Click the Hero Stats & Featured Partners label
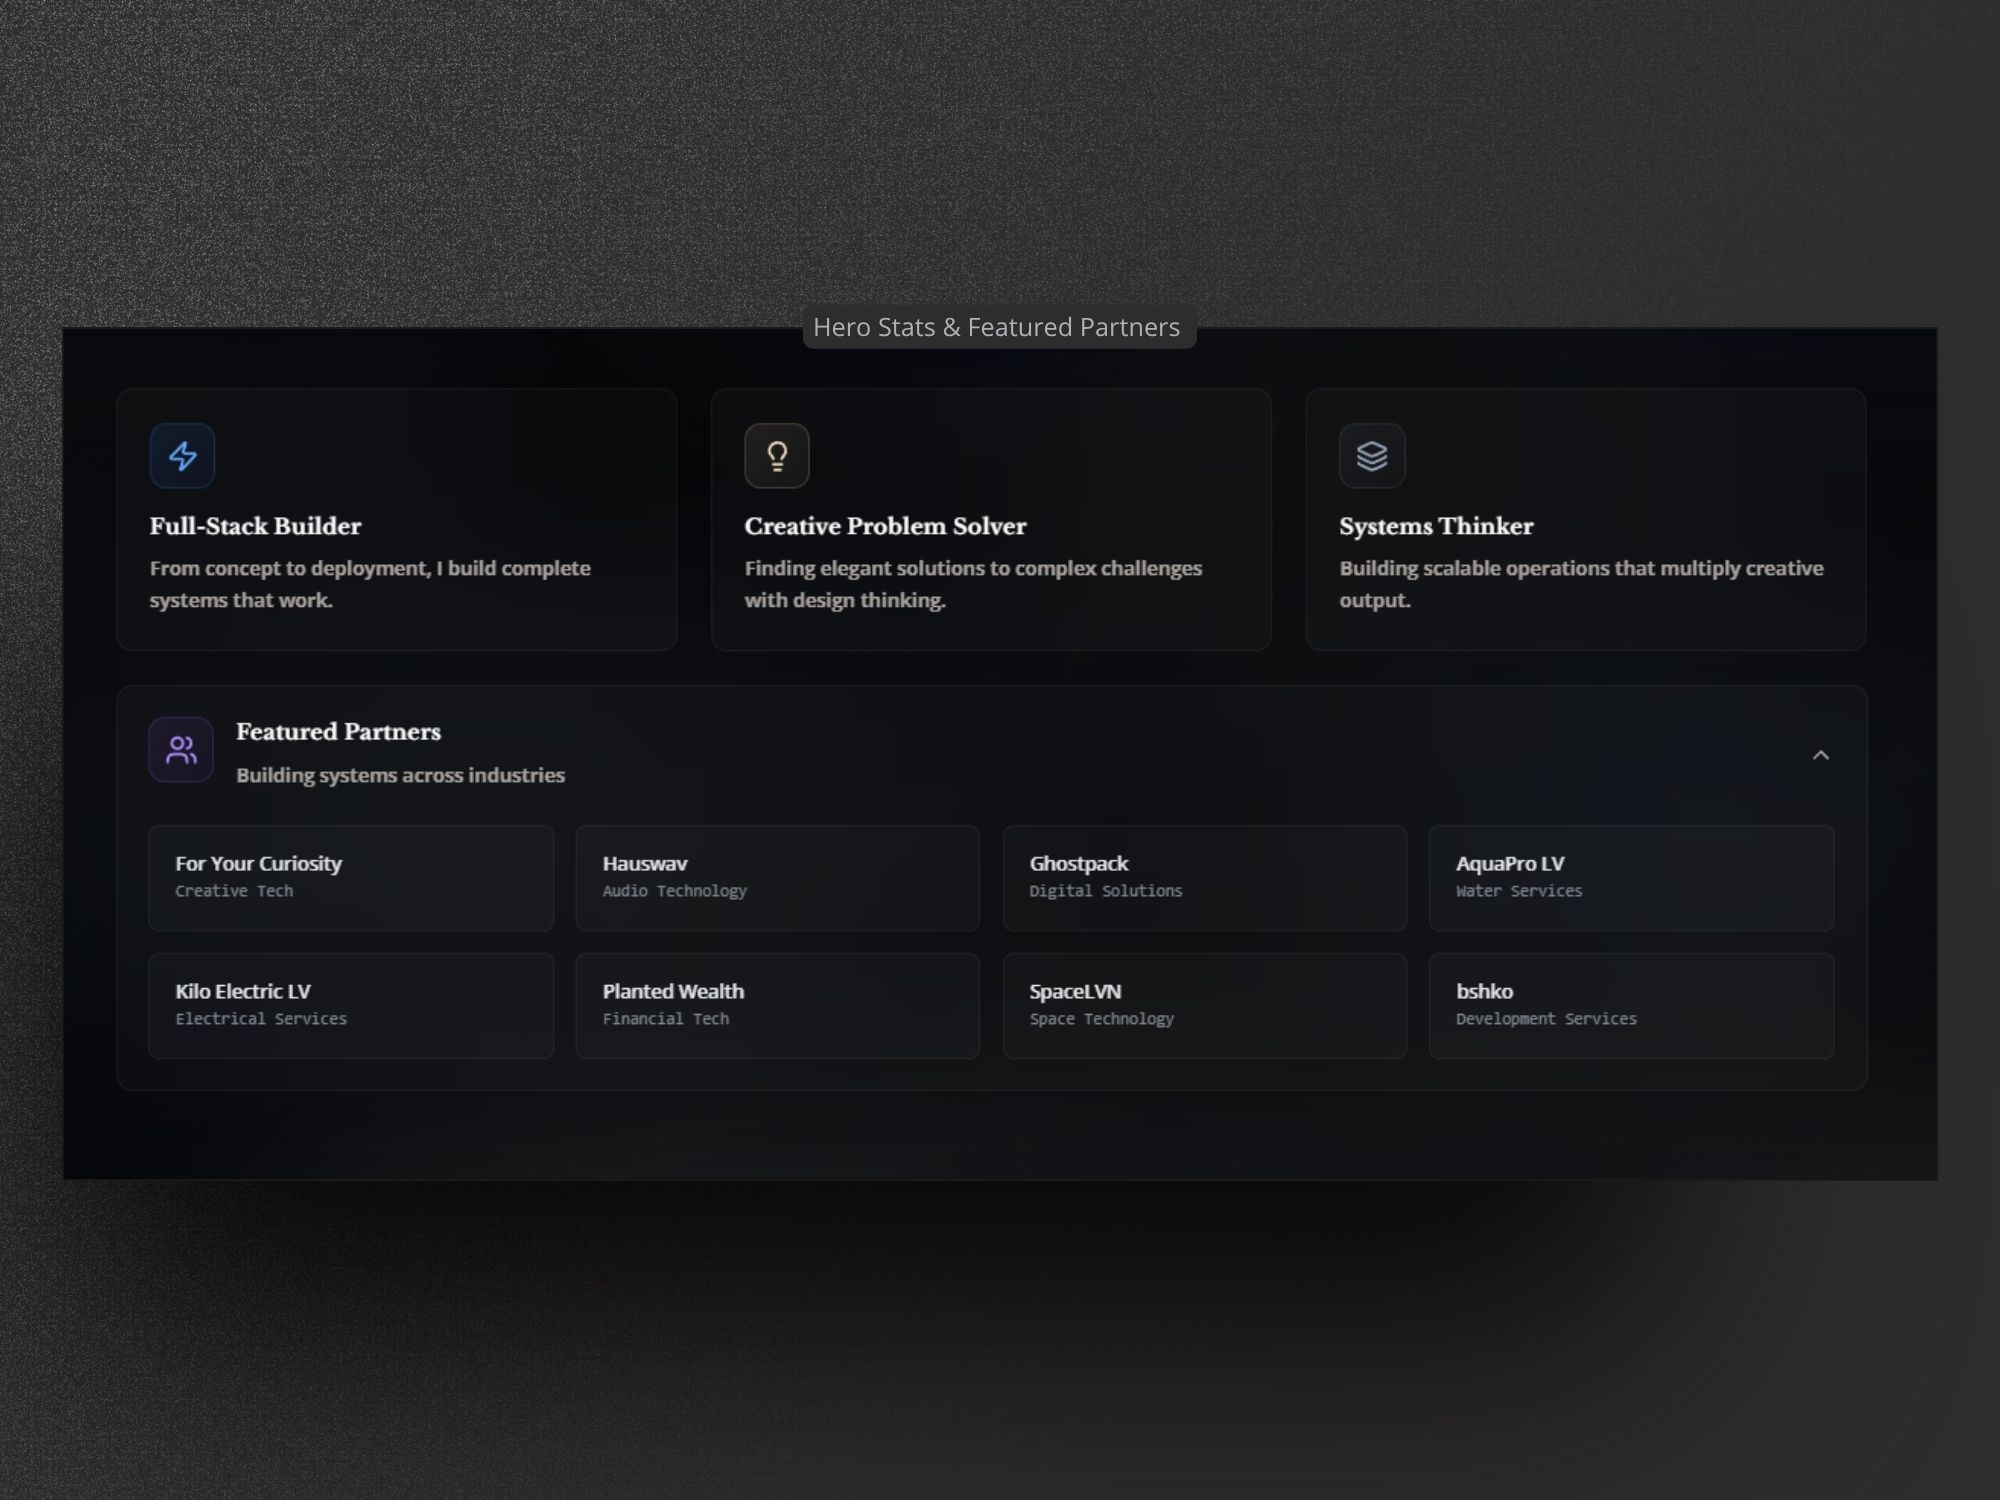The width and height of the screenshot is (2000, 1500). (997, 327)
